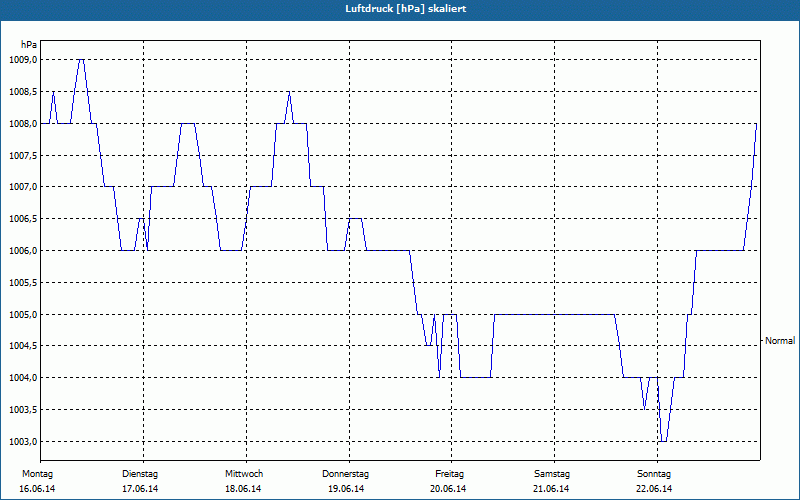
Task: Click the date 22.06.14
Action: pos(654,489)
